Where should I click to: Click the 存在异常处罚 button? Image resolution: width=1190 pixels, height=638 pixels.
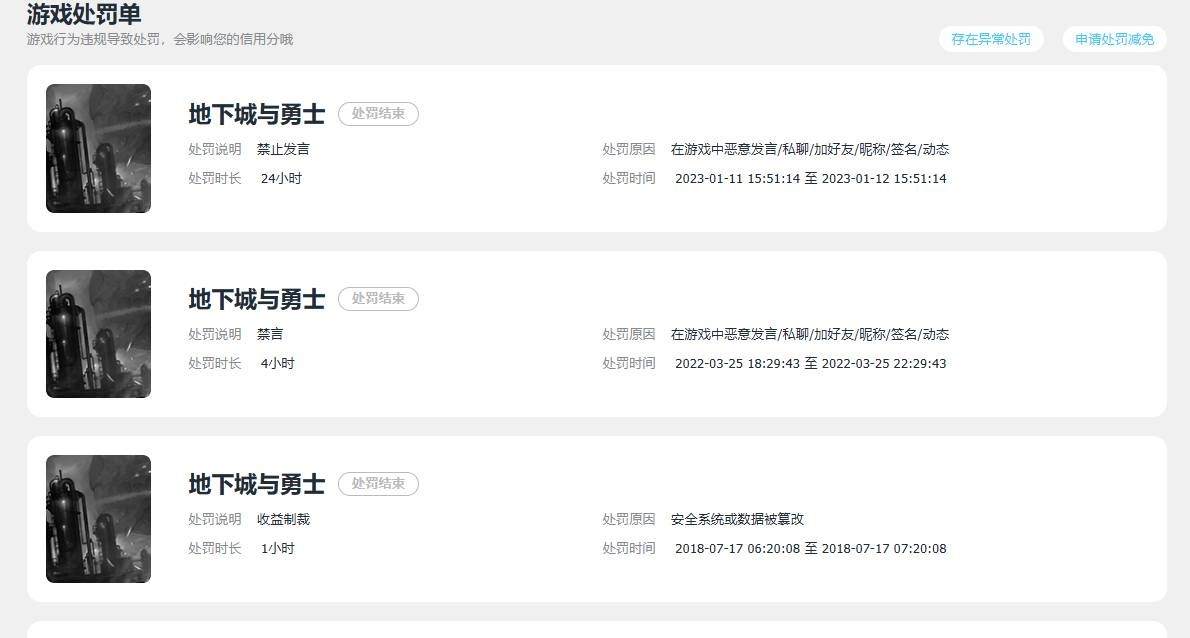[991, 39]
